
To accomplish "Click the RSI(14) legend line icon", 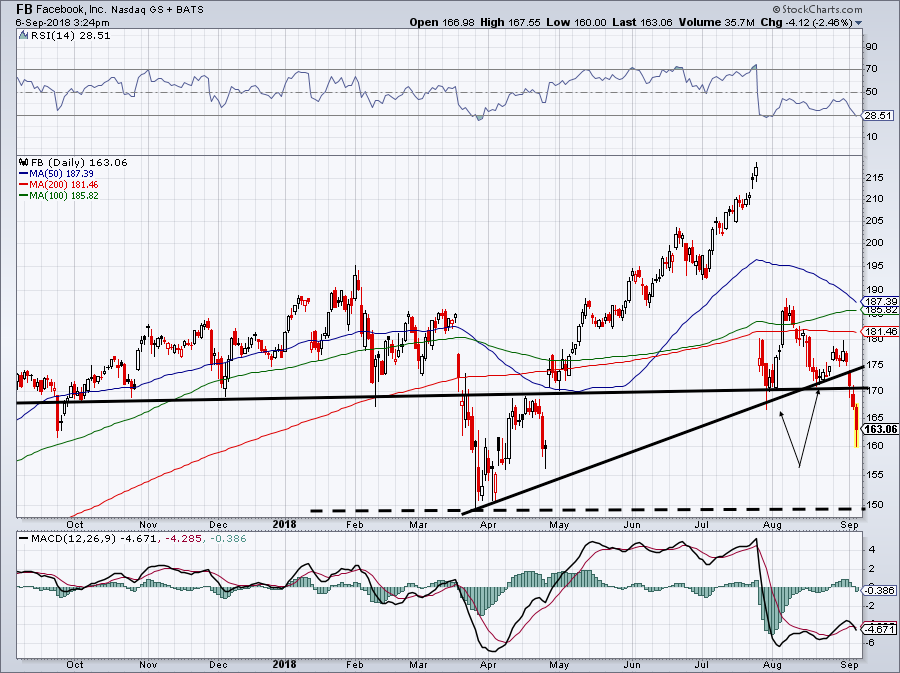I will [x=23, y=36].
